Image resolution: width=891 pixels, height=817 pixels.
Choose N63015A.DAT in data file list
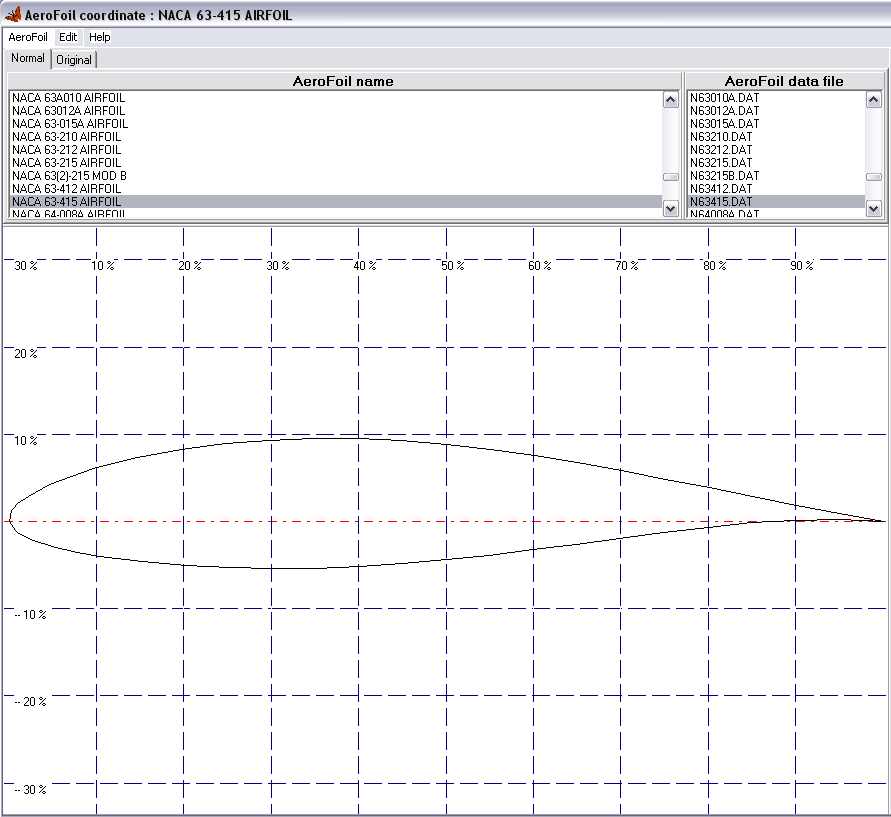pyautogui.click(x=724, y=124)
